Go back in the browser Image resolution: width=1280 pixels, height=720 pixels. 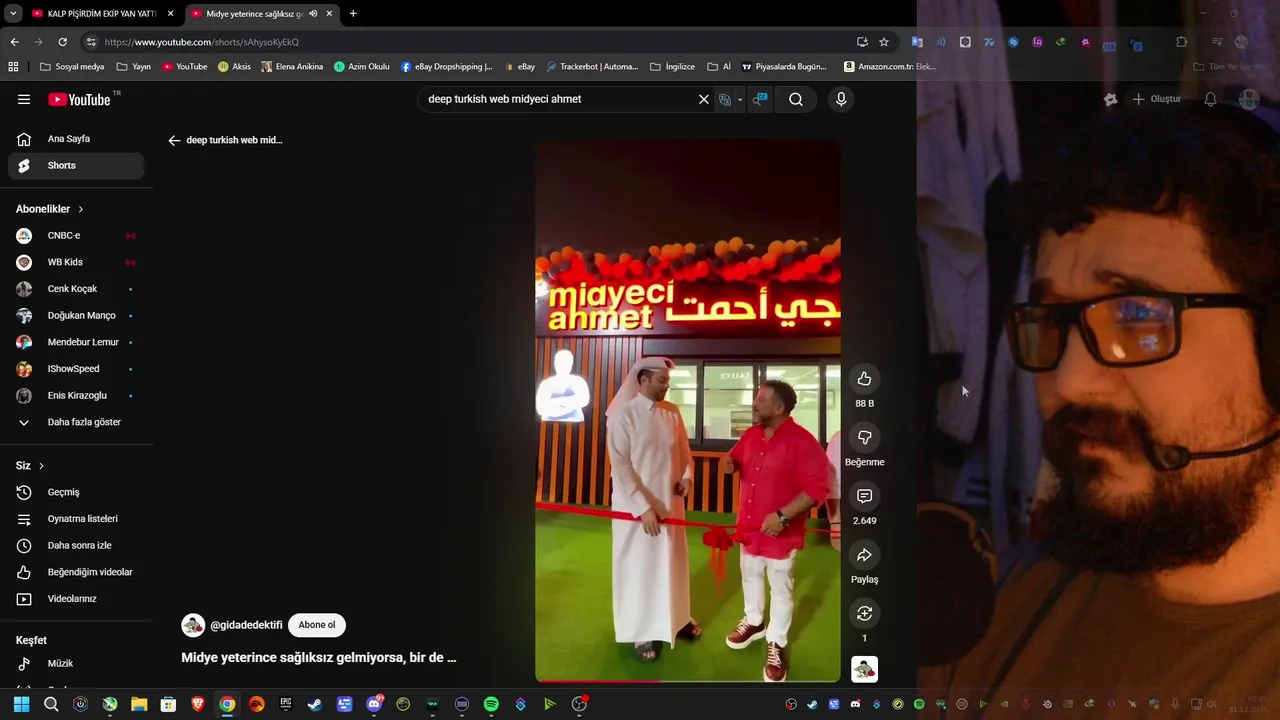coord(14,42)
